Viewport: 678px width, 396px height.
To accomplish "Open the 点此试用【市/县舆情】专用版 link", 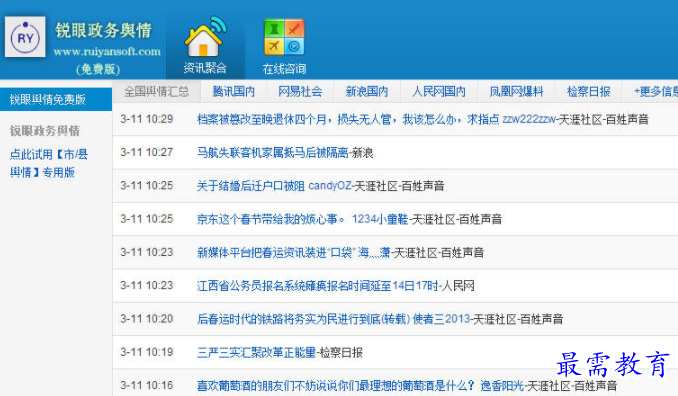I will [48, 163].
